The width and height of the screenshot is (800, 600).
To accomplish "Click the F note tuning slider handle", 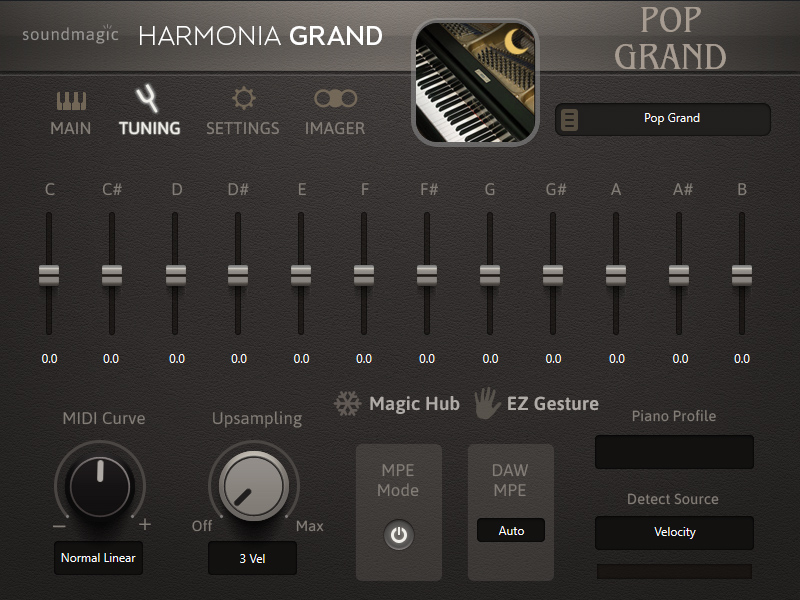I will click(364, 275).
